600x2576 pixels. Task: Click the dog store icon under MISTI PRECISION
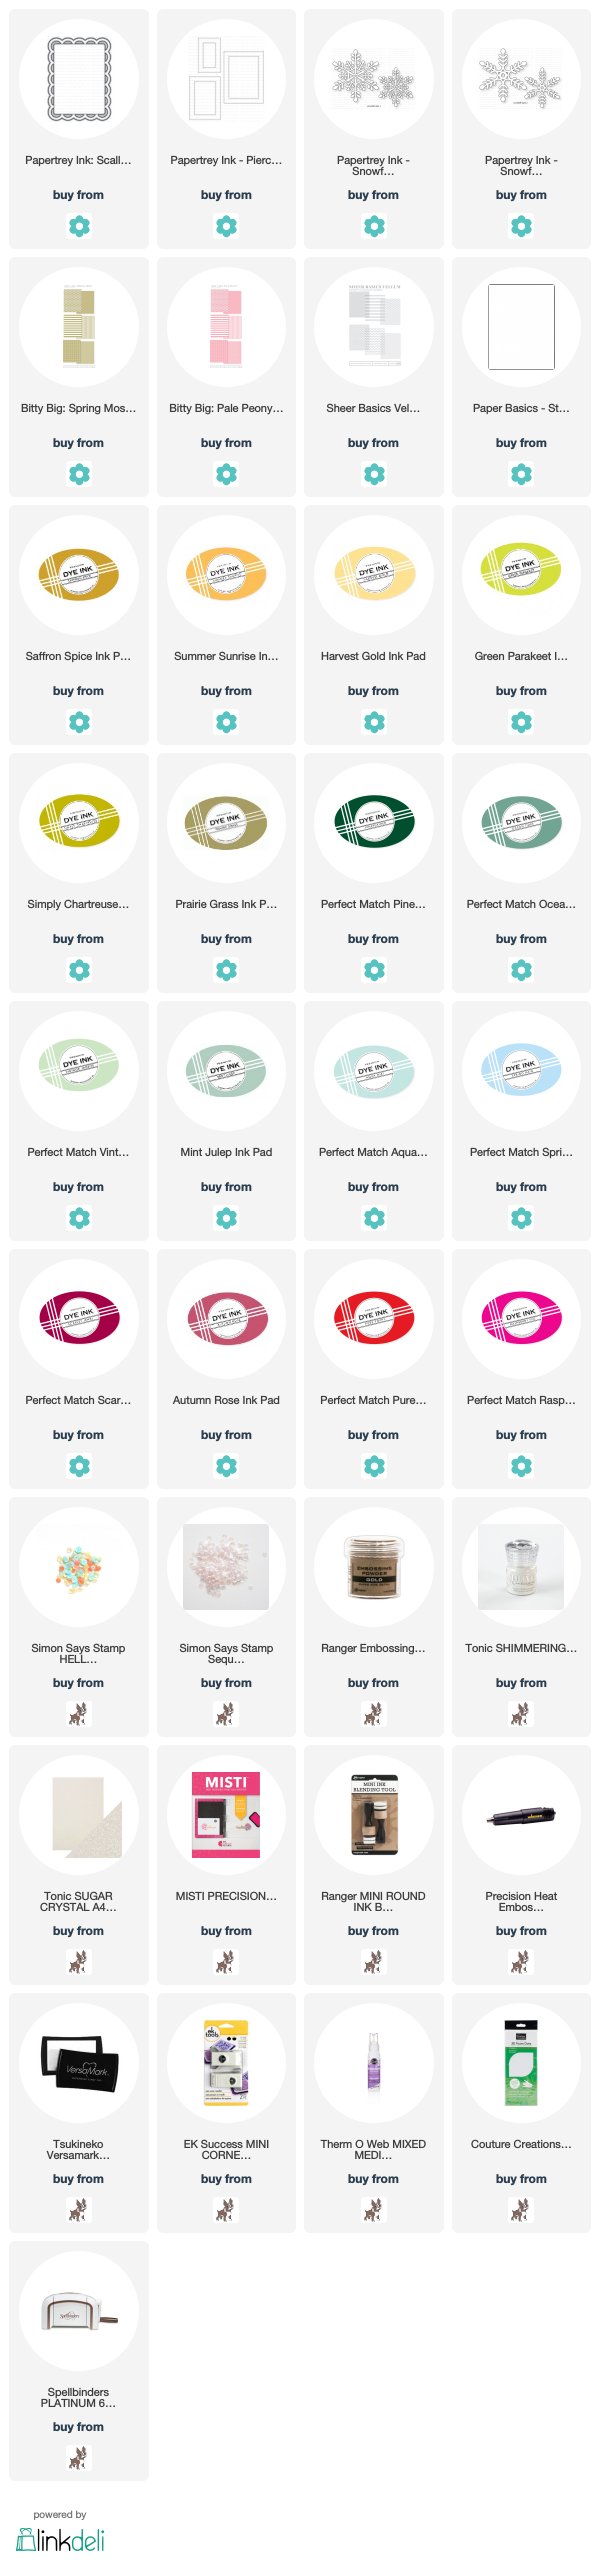pos(226,1961)
